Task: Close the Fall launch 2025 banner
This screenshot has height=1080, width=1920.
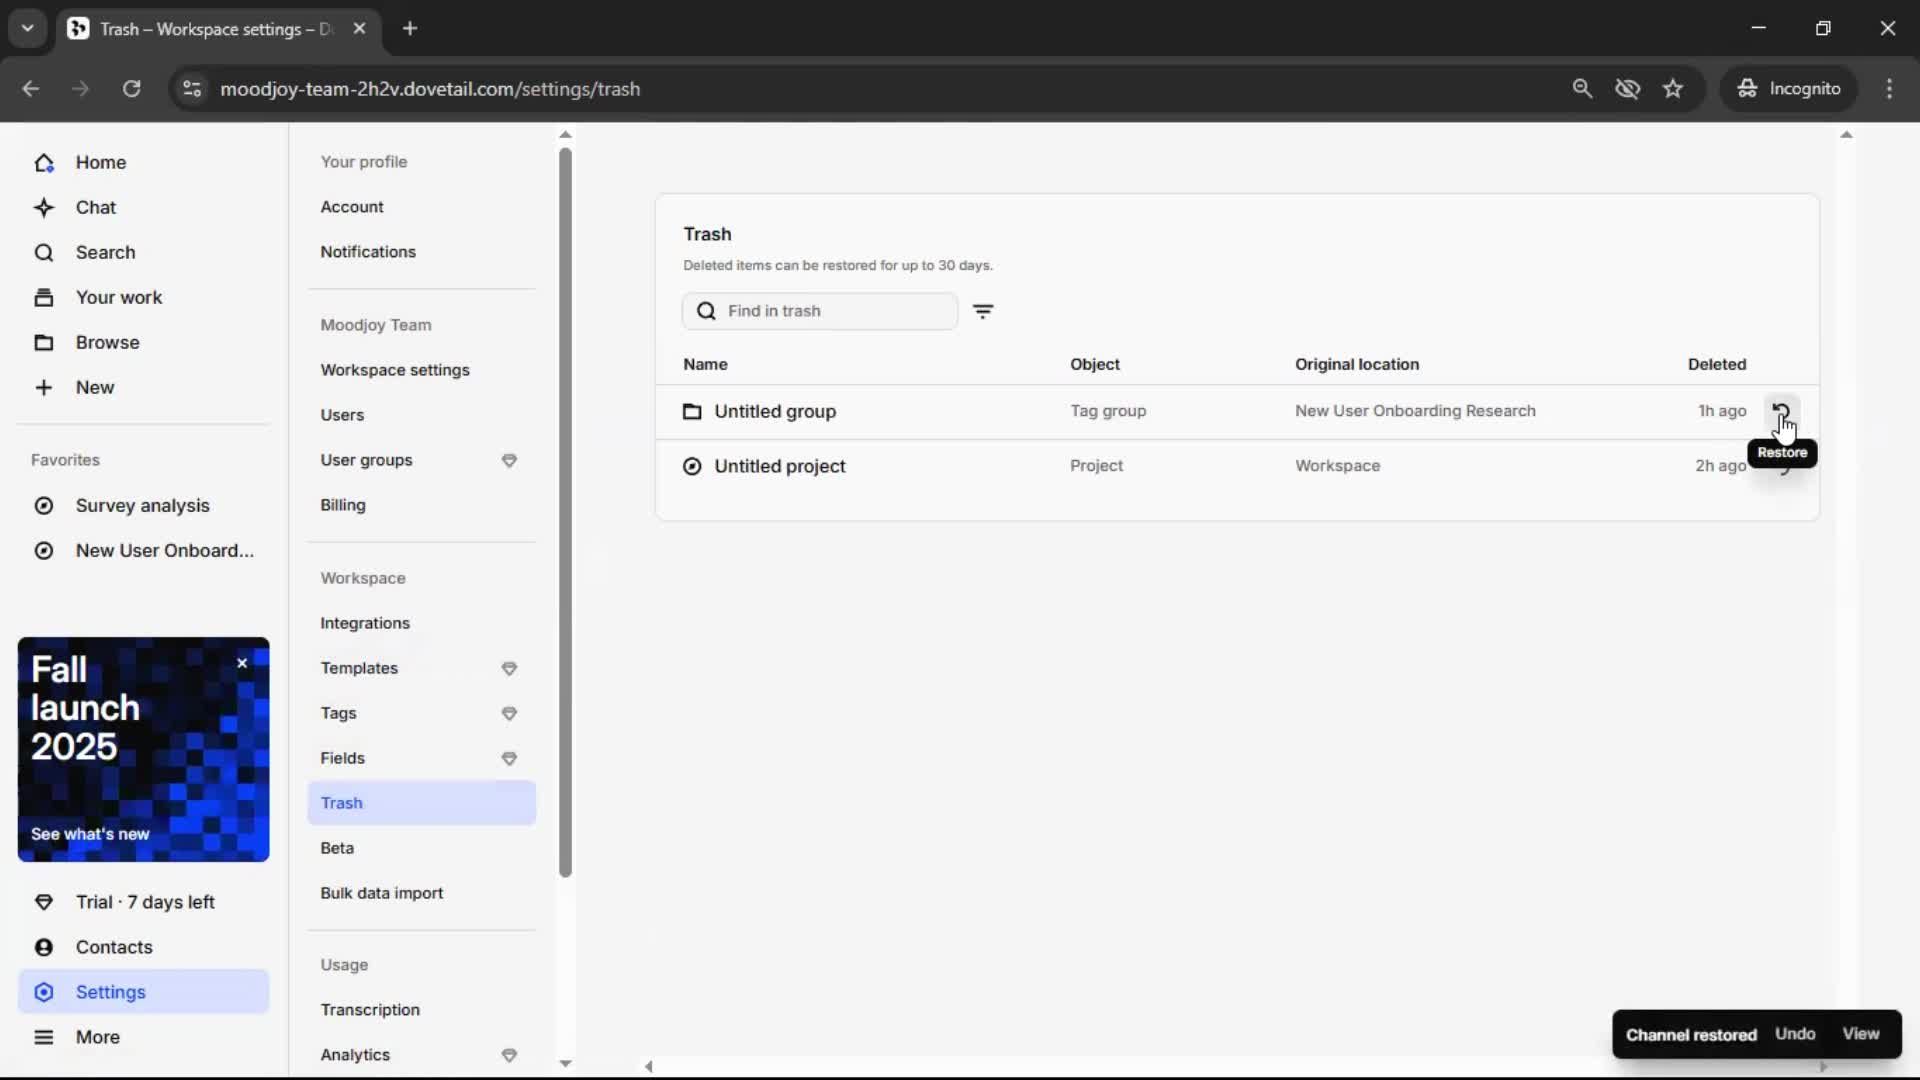Action: pyautogui.click(x=242, y=663)
